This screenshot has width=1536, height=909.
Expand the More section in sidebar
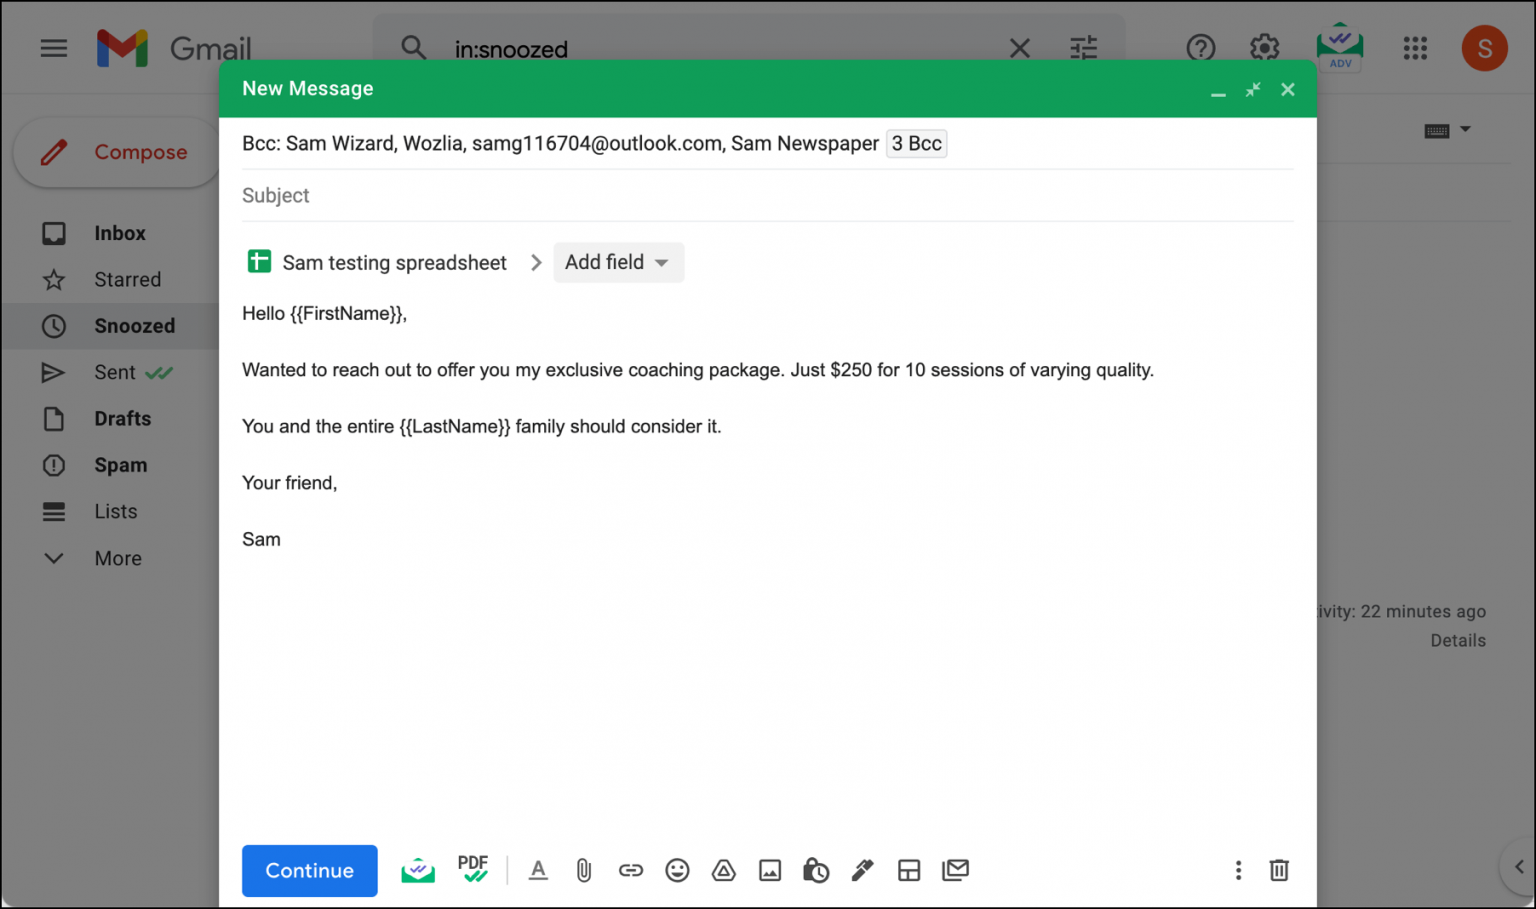[x=117, y=558]
